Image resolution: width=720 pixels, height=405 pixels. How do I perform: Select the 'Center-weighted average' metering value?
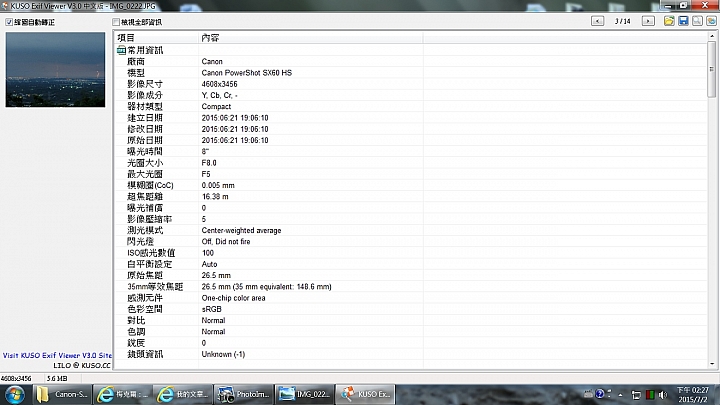[x=242, y=231]
